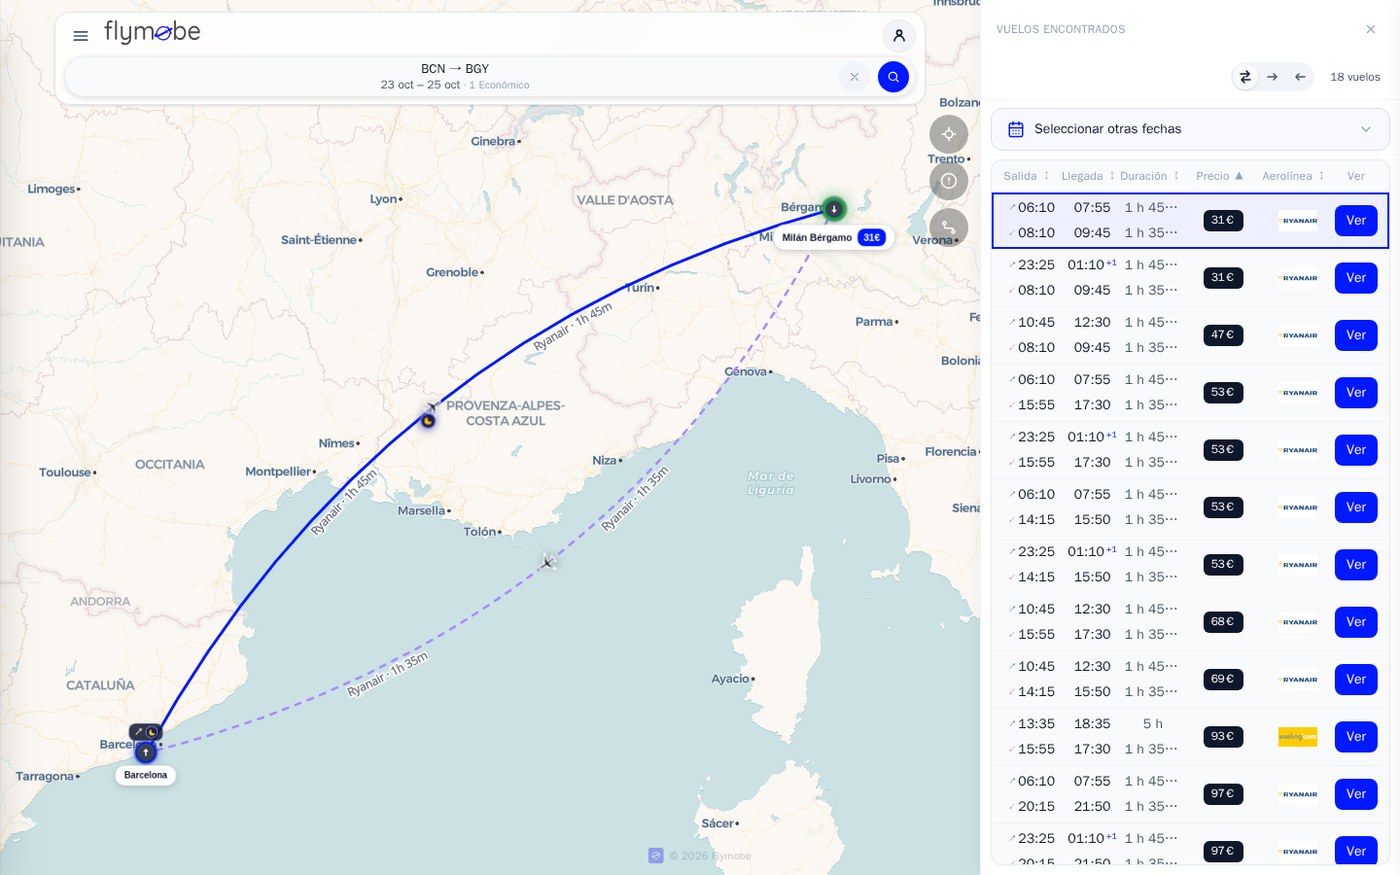Show outbound-only flights arrow

(1272, 77)
